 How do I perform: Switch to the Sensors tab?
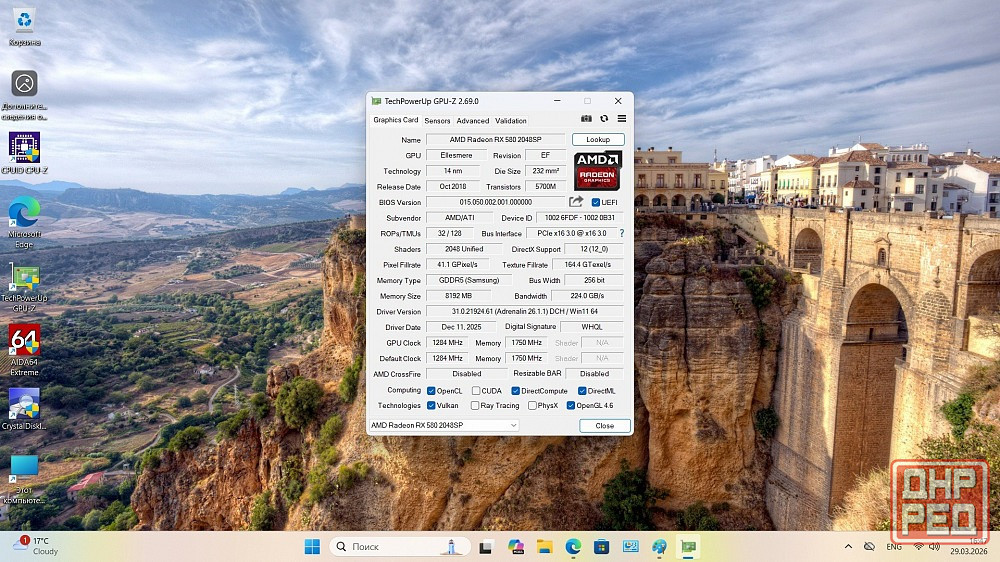(437, 120)
